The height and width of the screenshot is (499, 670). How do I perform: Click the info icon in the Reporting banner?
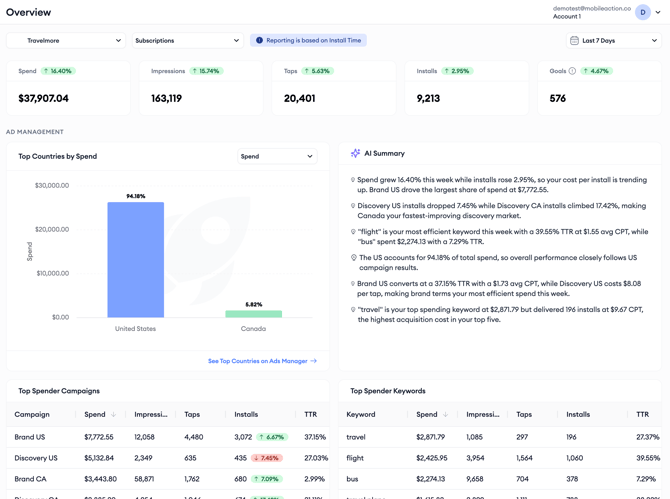point(259,40)
